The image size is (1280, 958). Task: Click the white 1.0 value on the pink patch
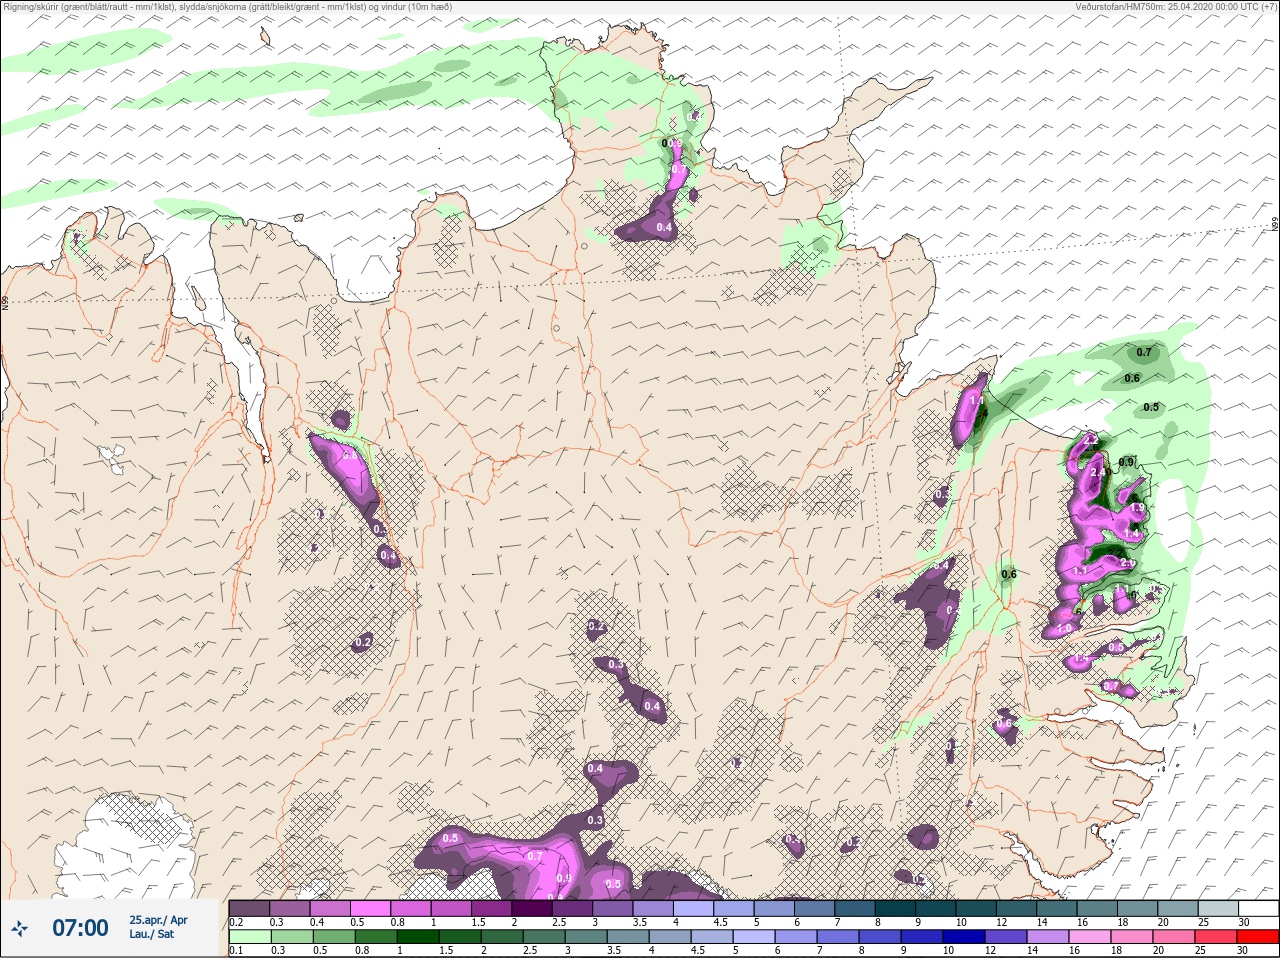coord(1064,628)
